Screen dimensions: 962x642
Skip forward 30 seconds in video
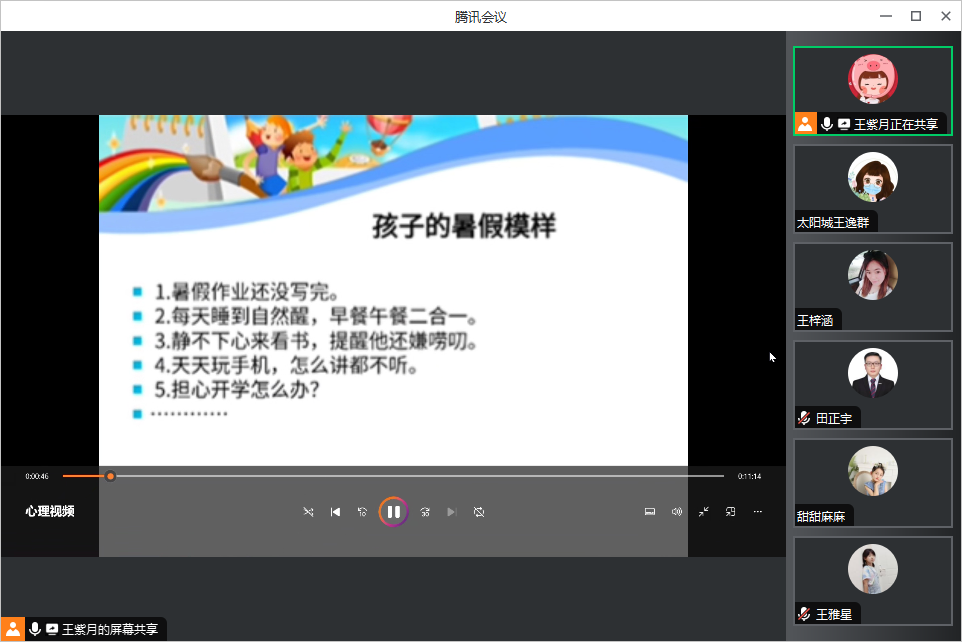coord(425,512)
